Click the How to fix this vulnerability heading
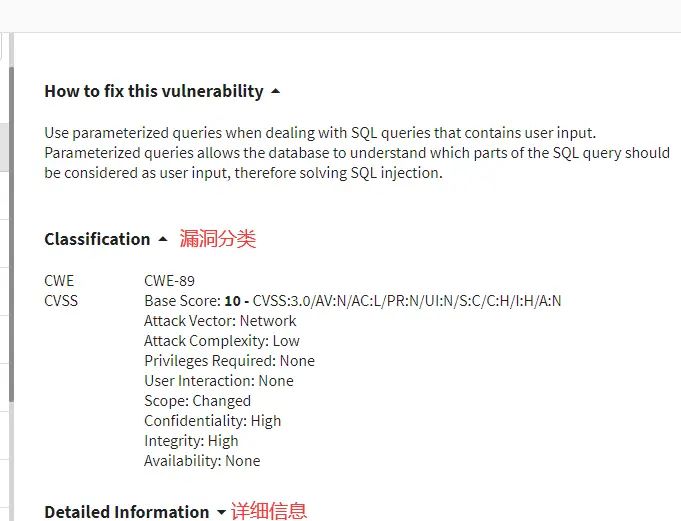The height and width of the screenshot is (521, 681). [153, 91]
